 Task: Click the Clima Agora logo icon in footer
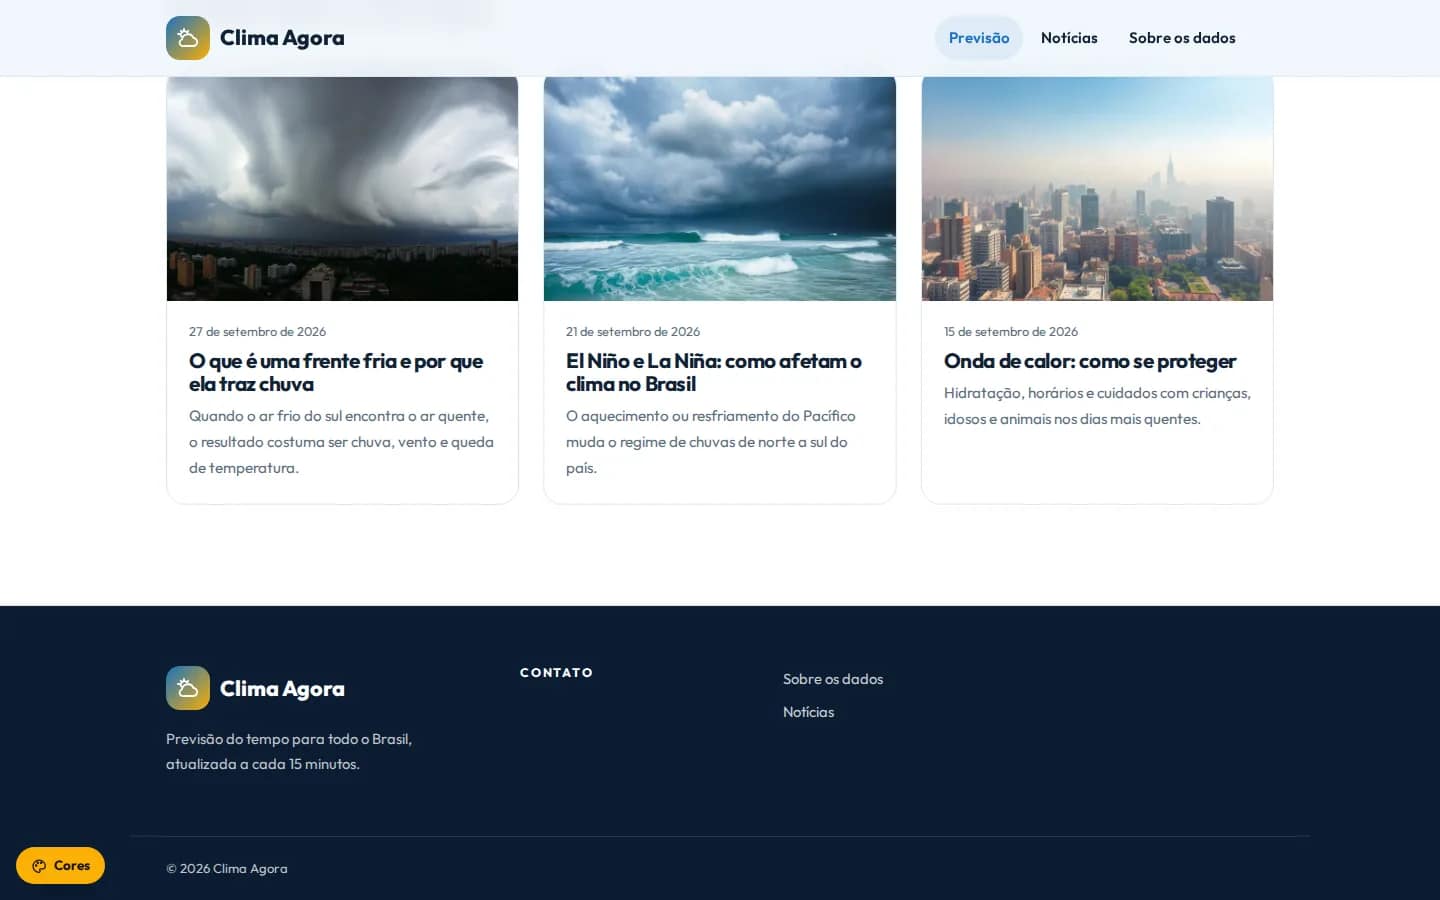click(x=188, y=688)
